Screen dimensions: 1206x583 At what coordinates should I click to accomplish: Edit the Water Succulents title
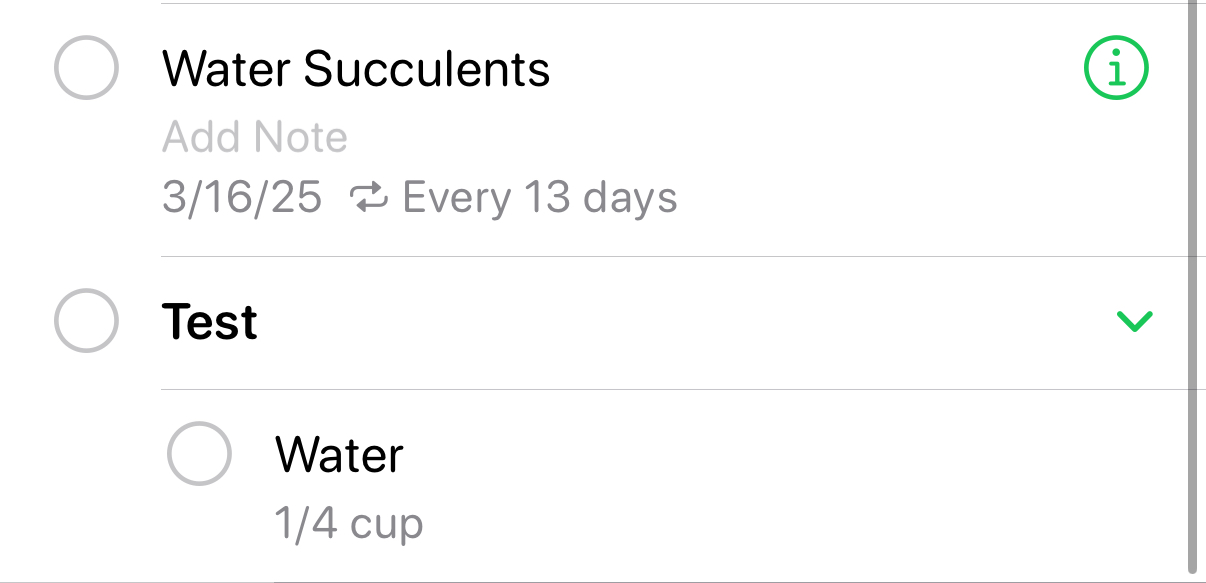tap(356, 69)
